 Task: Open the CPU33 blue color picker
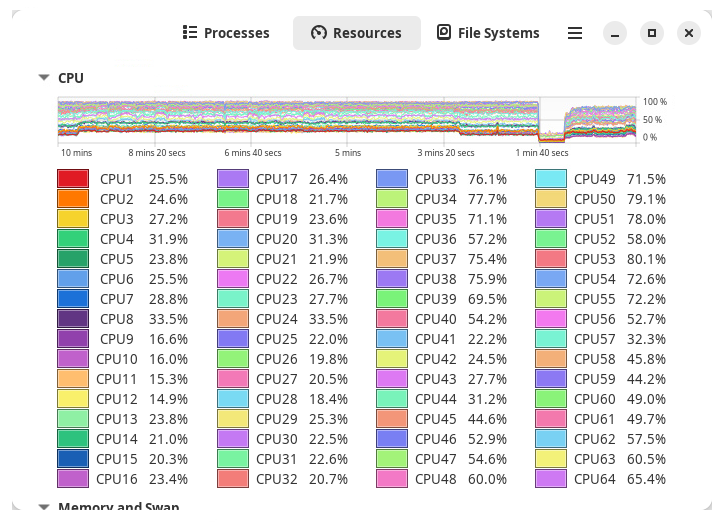[392, 179]
